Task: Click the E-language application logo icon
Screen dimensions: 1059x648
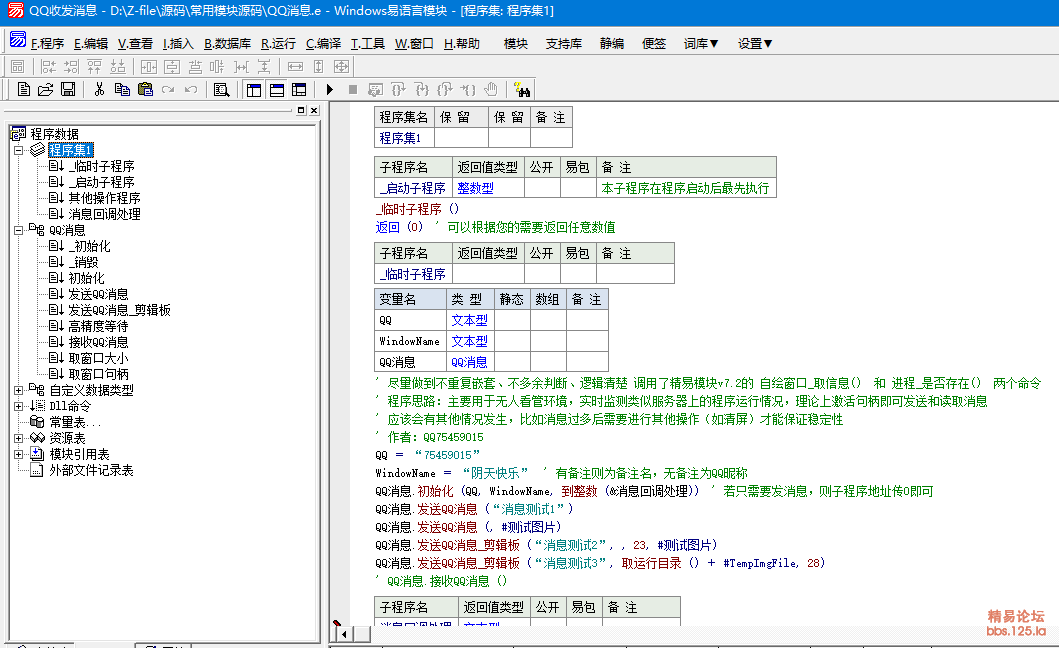Action: 18,41
